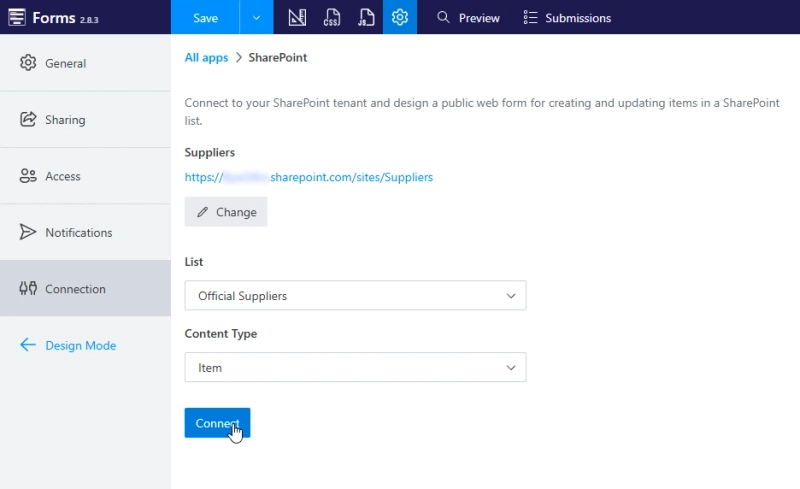The image size is (800, 489).
Task: Click the Preview magnifier icon
Action: tap(443, 17)
